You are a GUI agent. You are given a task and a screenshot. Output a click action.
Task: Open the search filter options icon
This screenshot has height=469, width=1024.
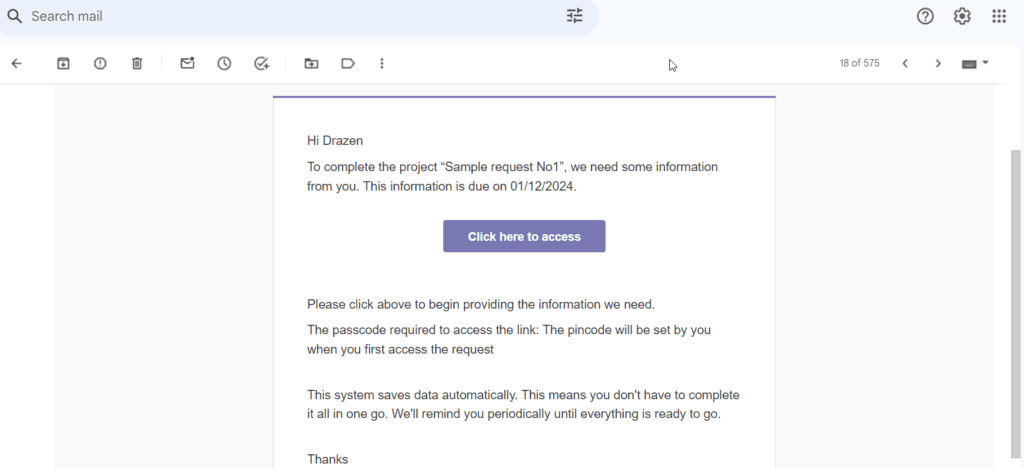click(575, 16)
